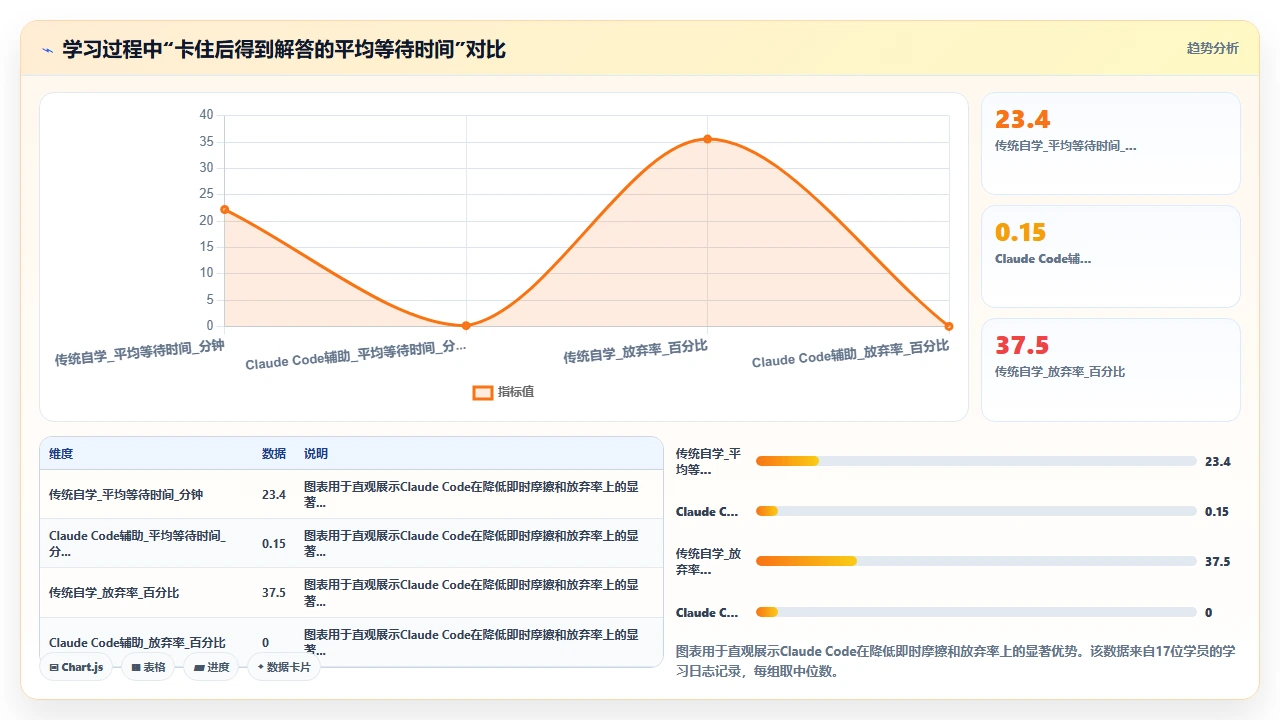Image resolution: width=1280 pixels, height=720 pixels.
Task: Click the progress bar valued 0.15
Action: click(976, 511)
